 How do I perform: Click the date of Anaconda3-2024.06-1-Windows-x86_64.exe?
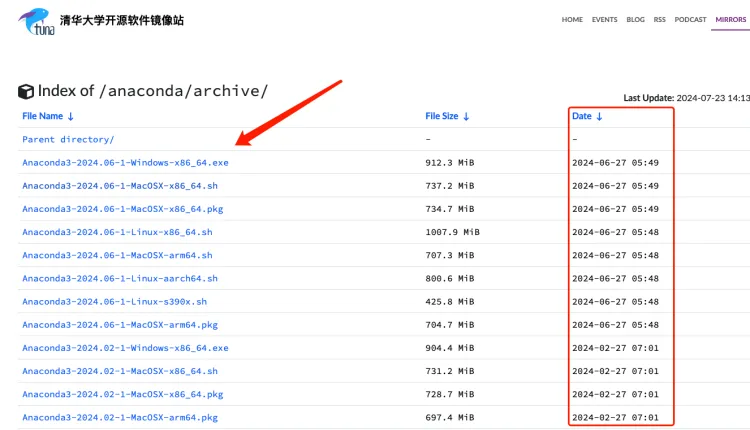point(615,163)
